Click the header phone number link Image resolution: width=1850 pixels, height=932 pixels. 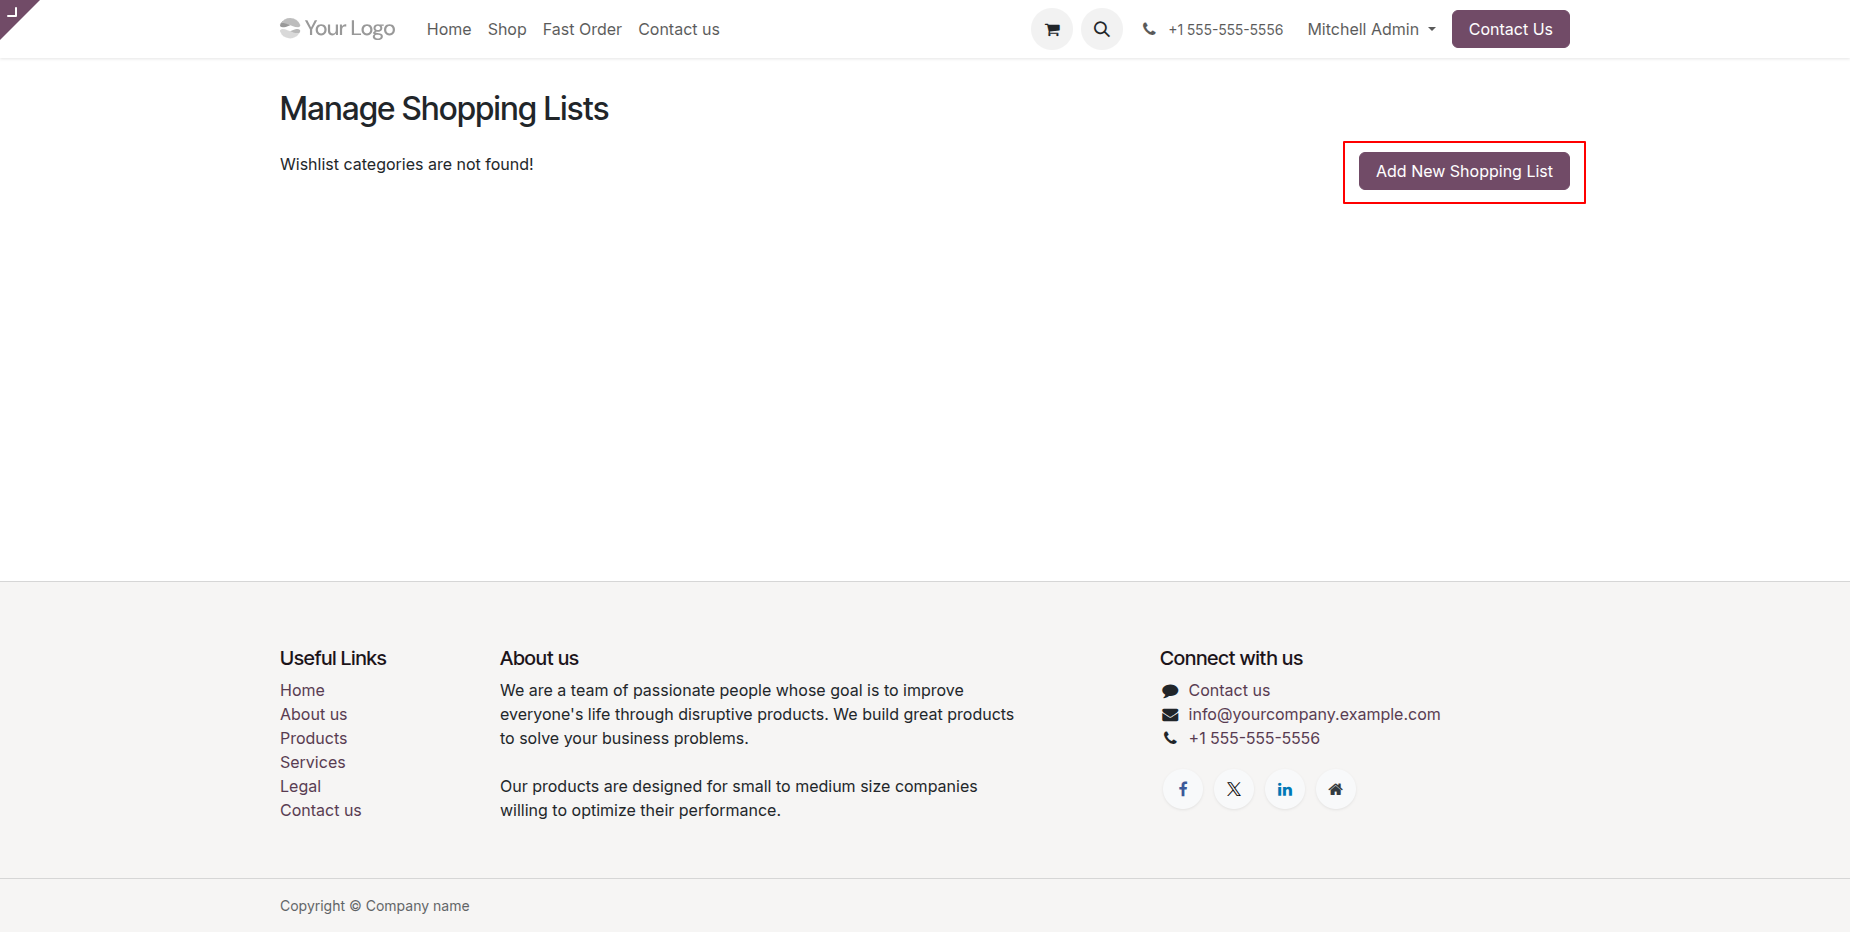pos(1225,30)
